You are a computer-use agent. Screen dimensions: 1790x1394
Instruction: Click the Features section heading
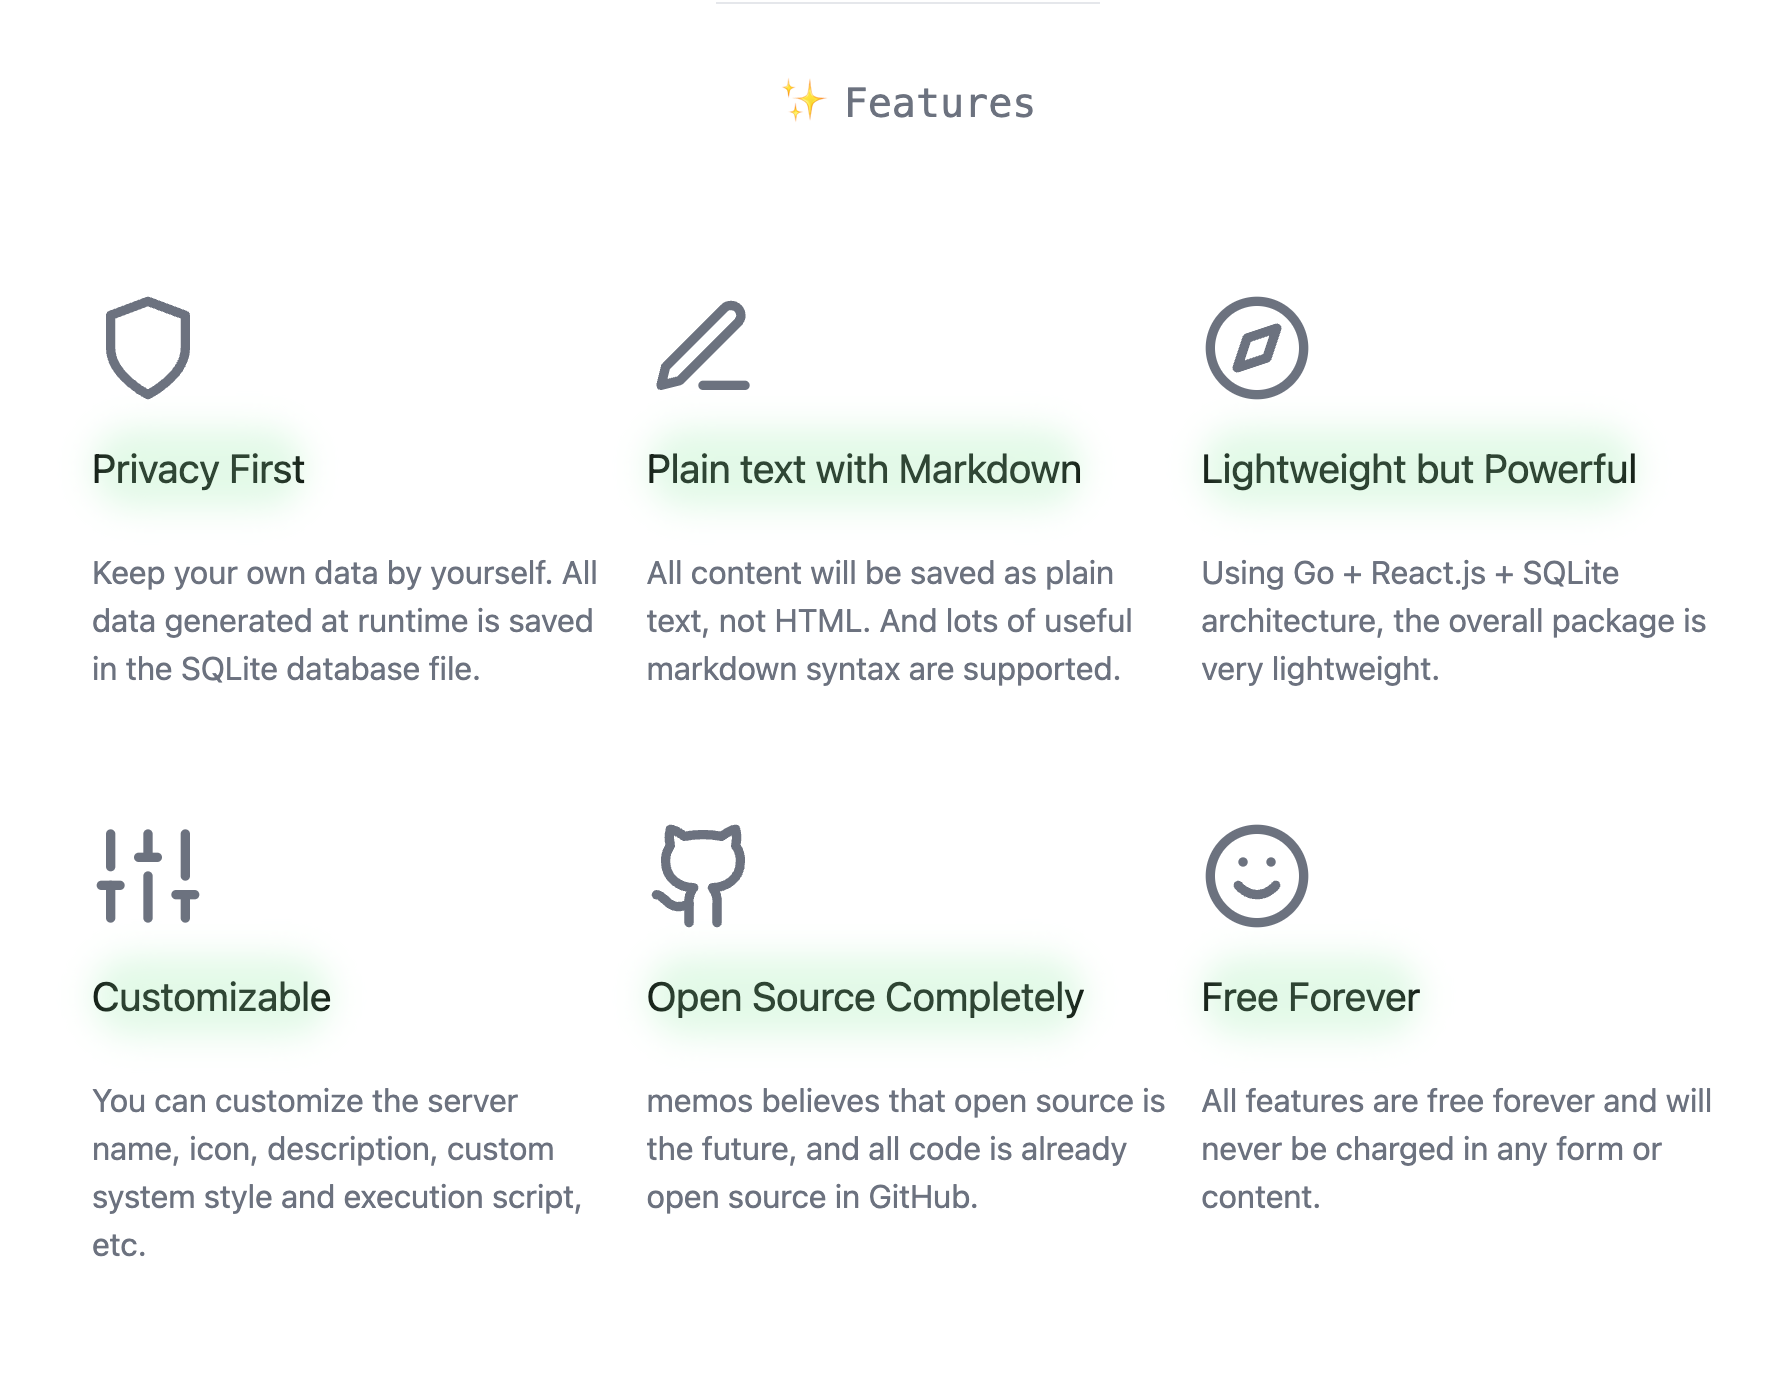point(939,103)
